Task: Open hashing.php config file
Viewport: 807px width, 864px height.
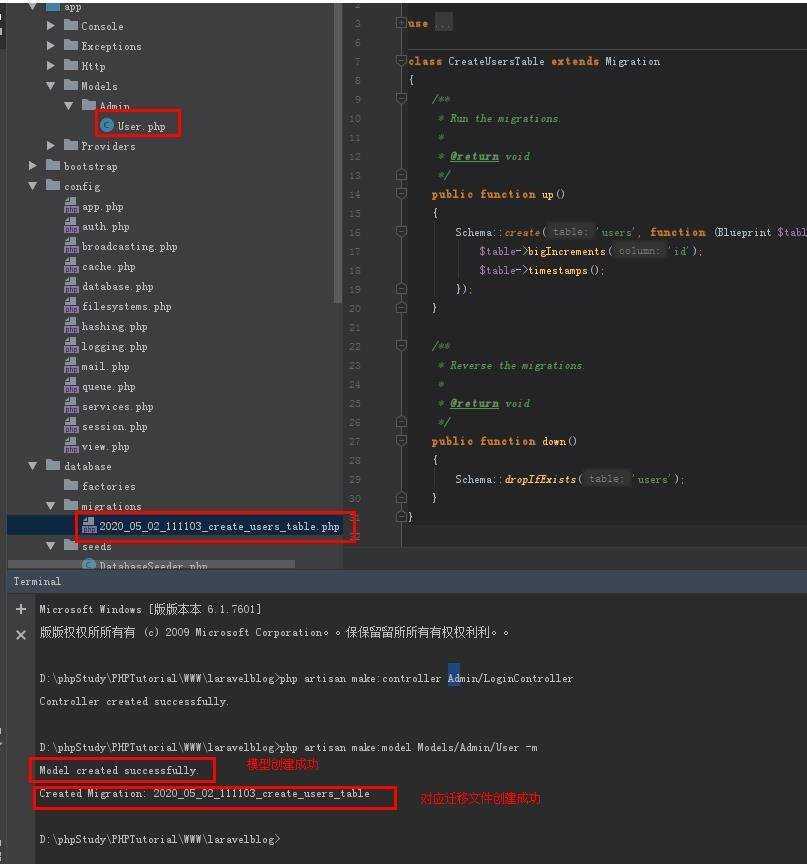Action: coord(115,327)
